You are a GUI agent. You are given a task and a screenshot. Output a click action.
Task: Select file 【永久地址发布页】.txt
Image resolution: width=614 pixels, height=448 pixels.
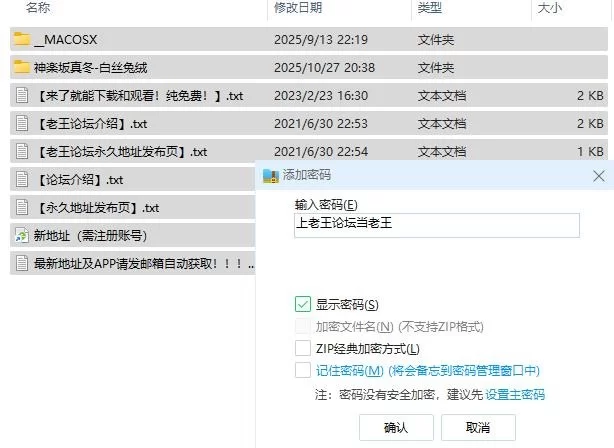[x=97, y=208]
